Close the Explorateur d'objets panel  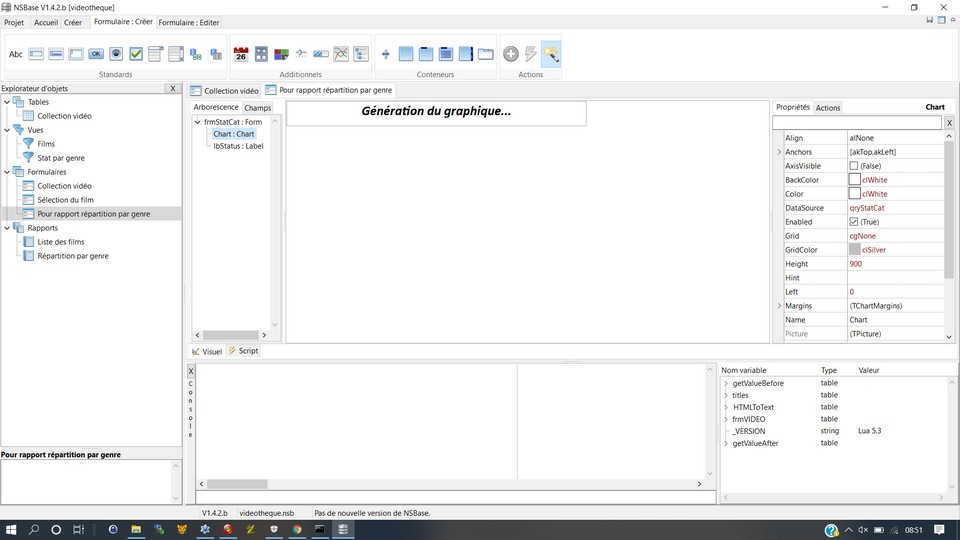[x=173, y=89]
